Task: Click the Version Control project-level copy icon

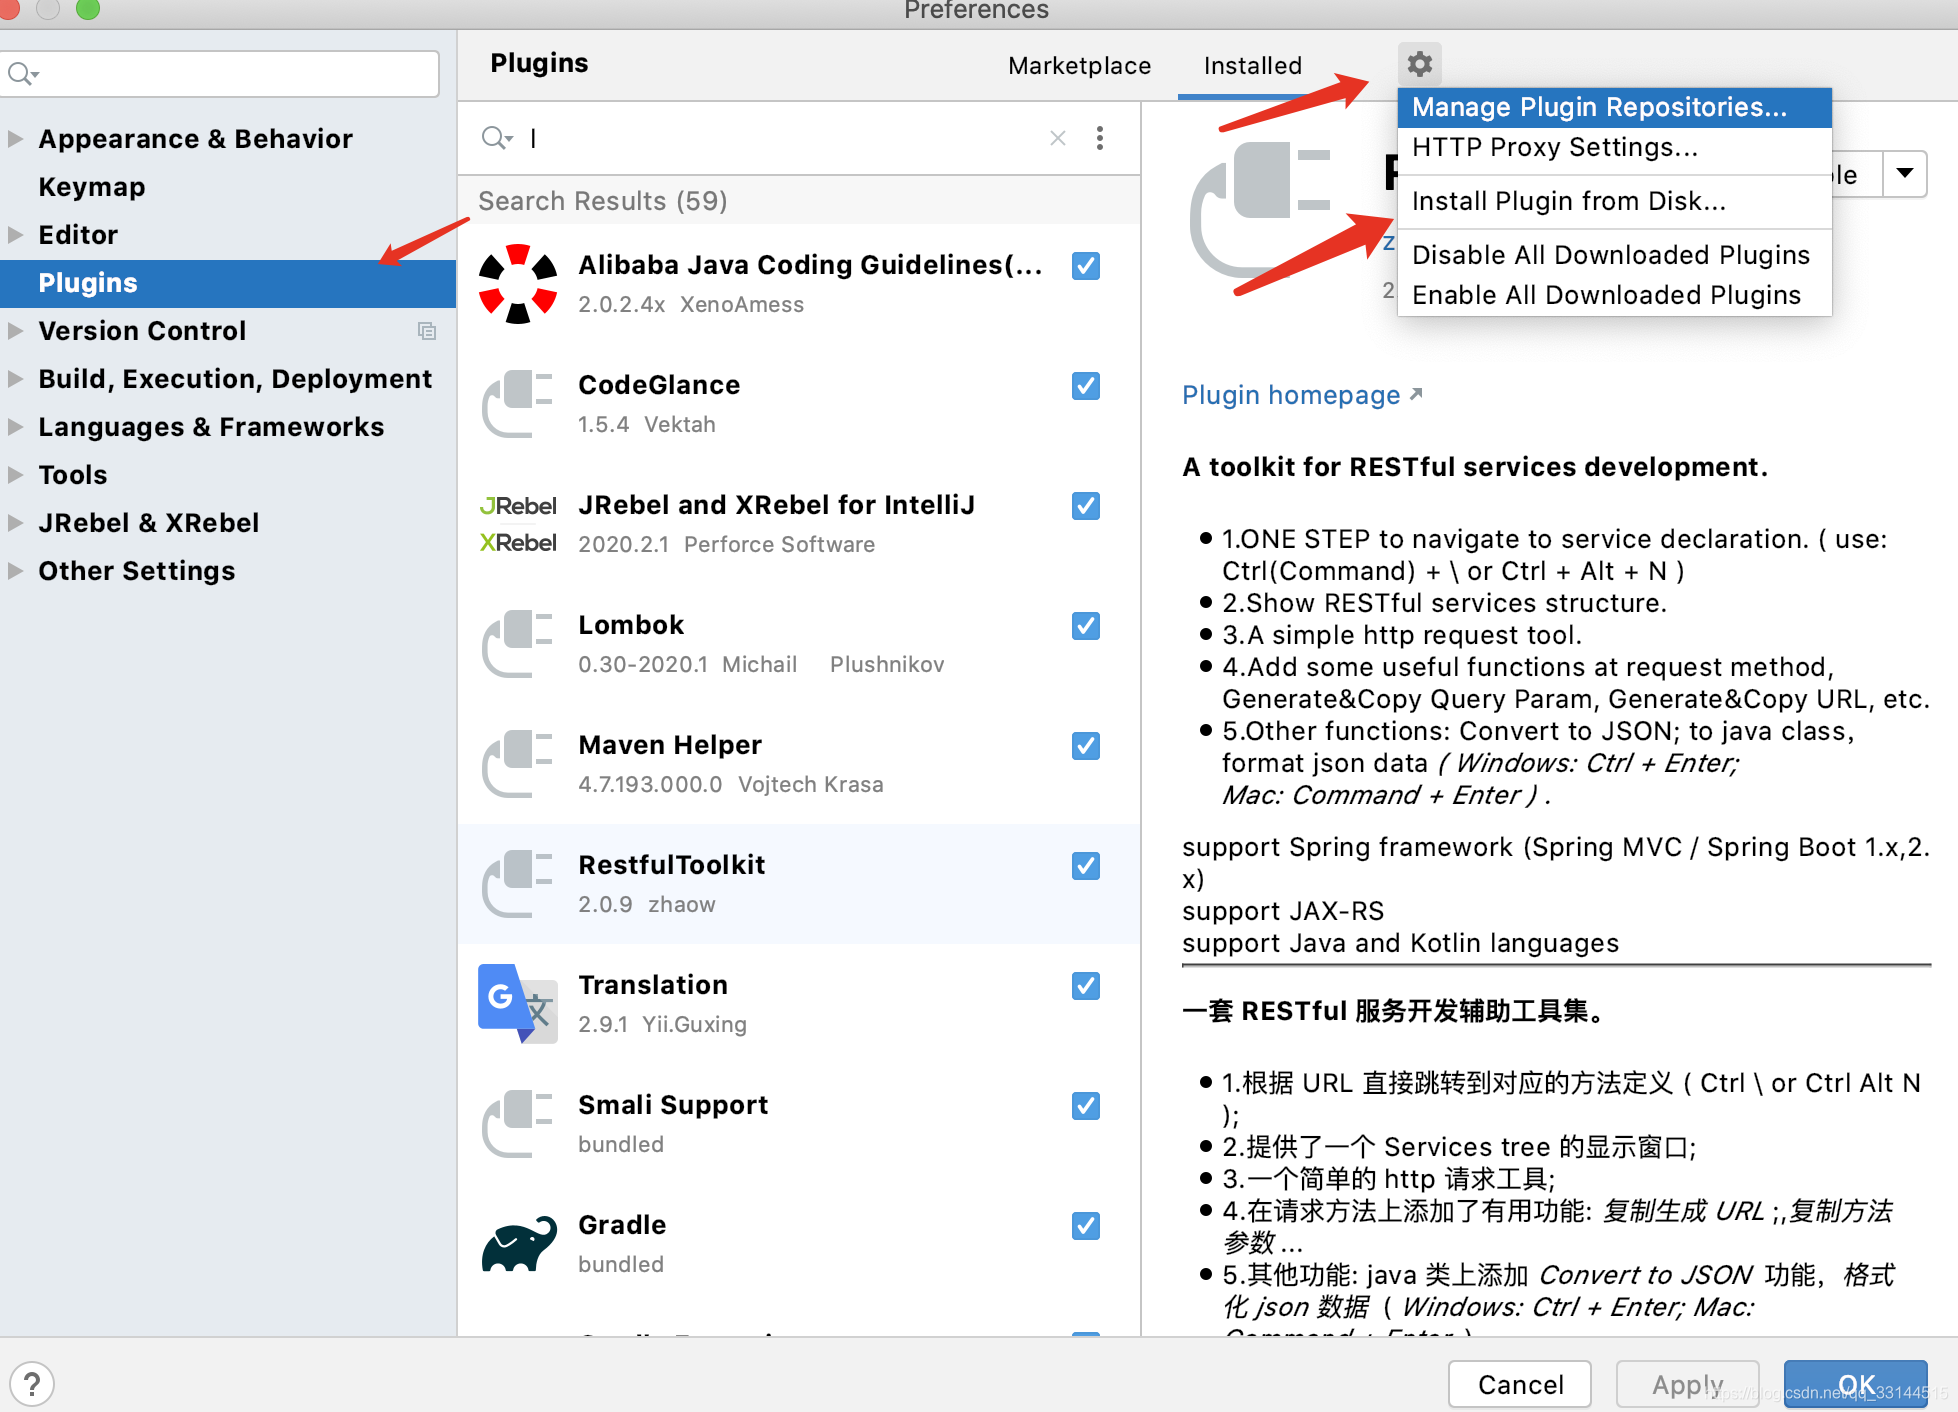Action: (x=427, y=331)
